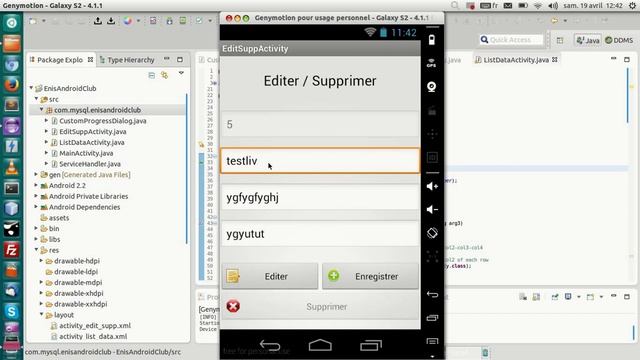Collapse res folder node
This screenshot has height=360, width=640.
(36, 250)
